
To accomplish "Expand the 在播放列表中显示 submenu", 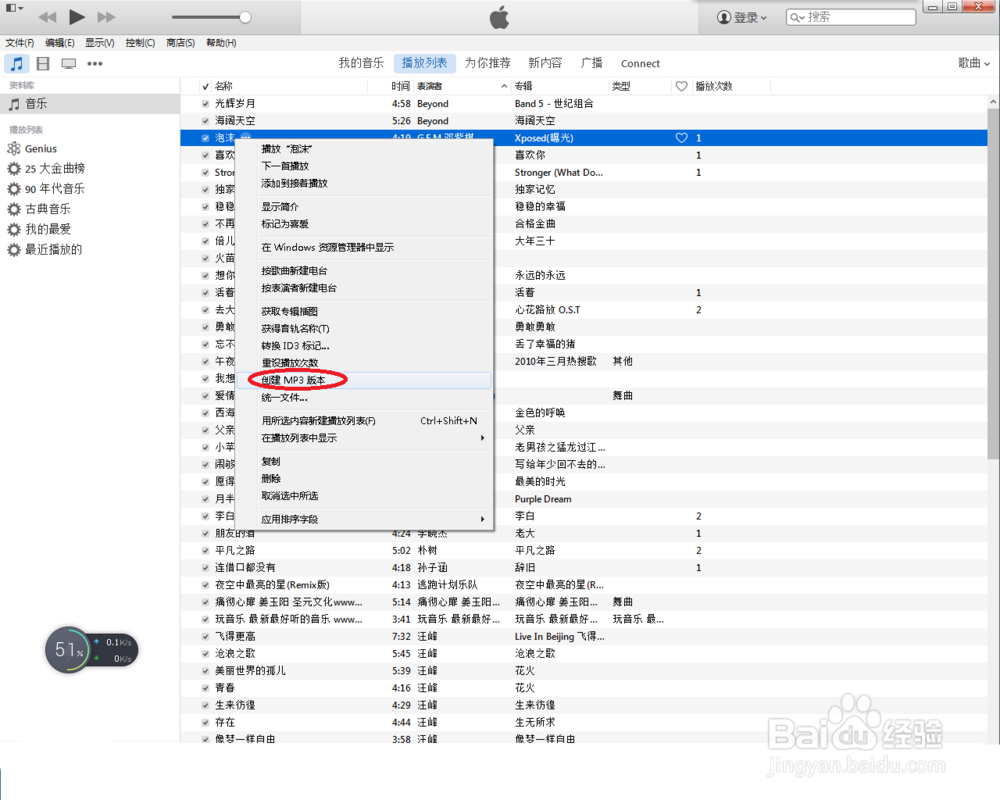I will coord(364,438).
